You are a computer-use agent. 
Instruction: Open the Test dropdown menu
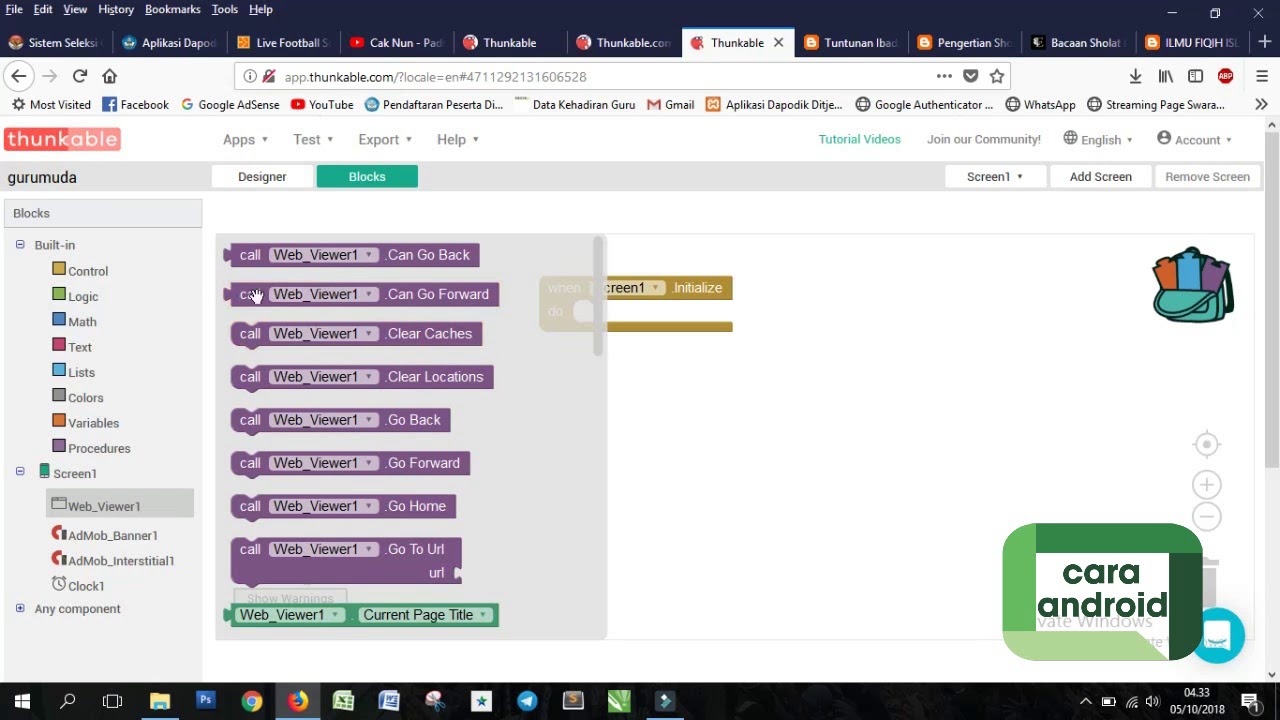pyautogui.click(x=313, y=139)
